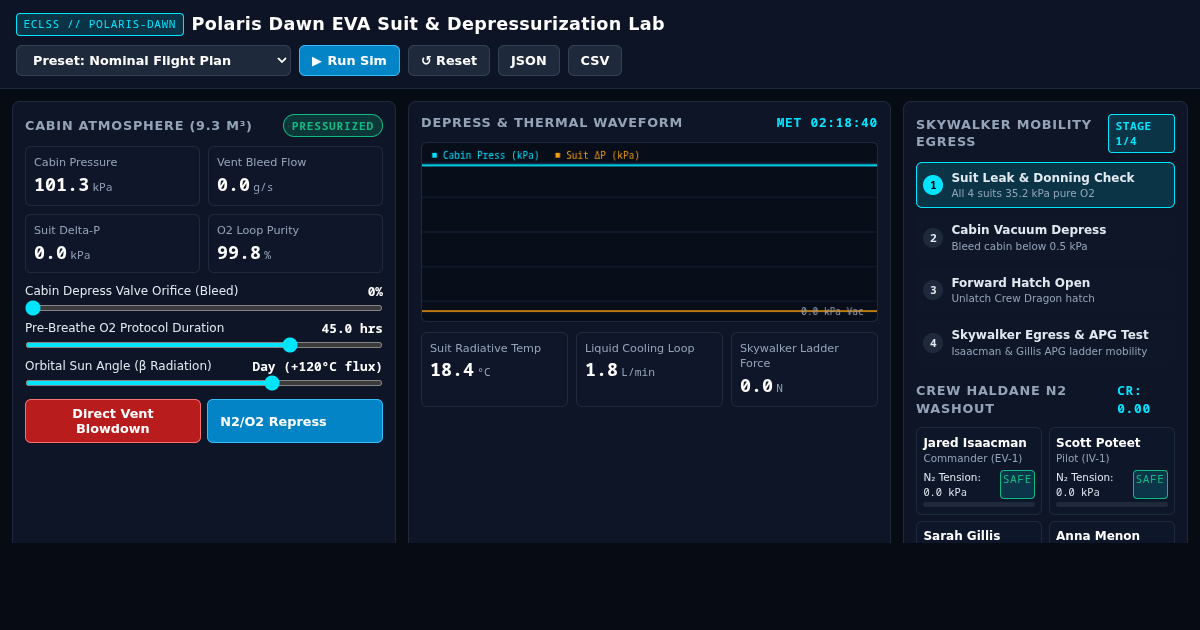Adjust the Orbital Sun Angle slider
Screen dimensions: 1200x630
(204, 383)
